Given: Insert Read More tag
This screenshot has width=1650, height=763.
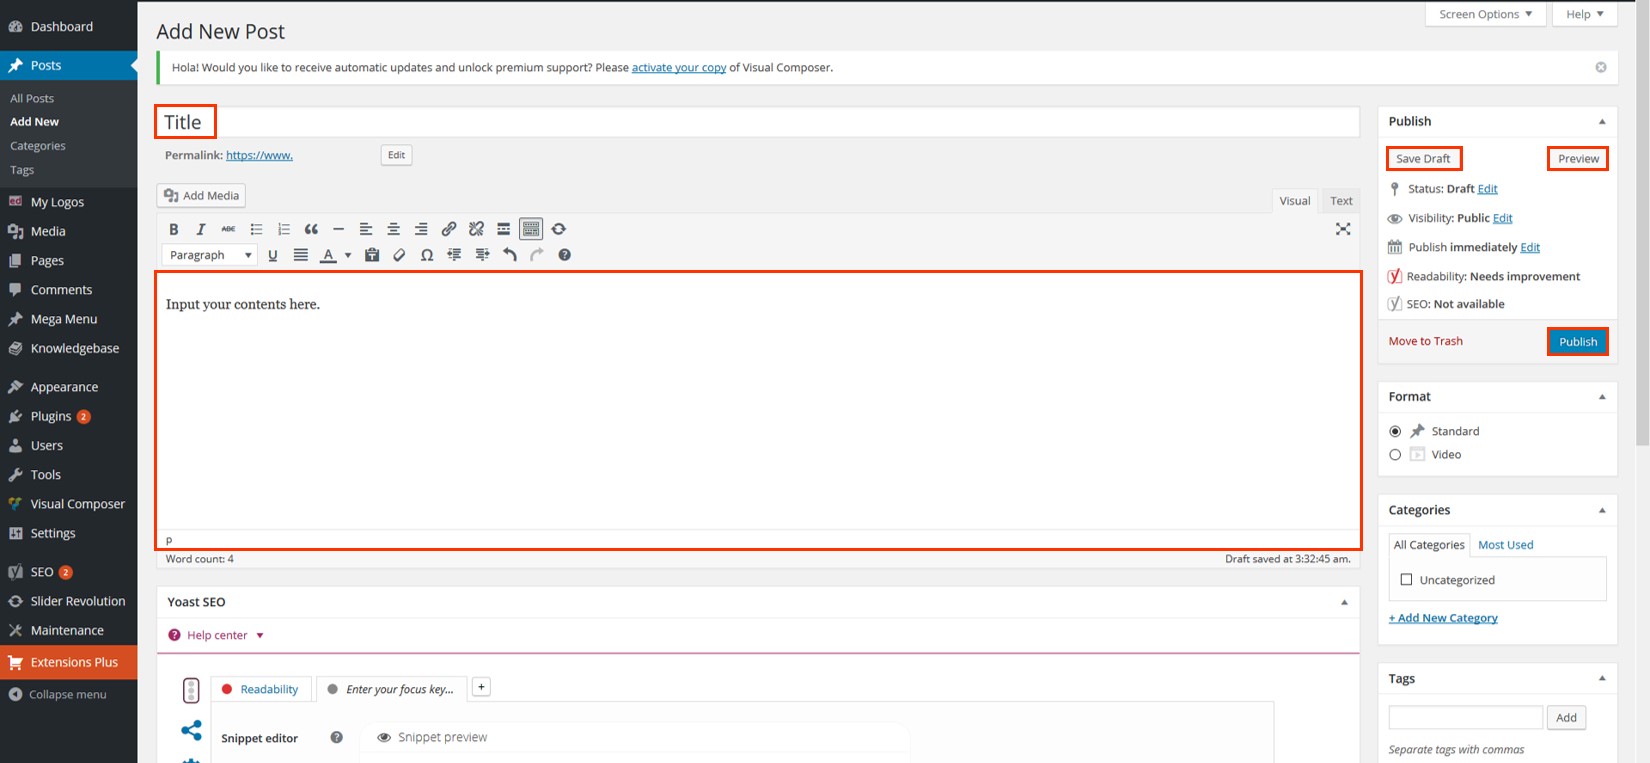Looking at the screenshot, I should pos(503,229).
